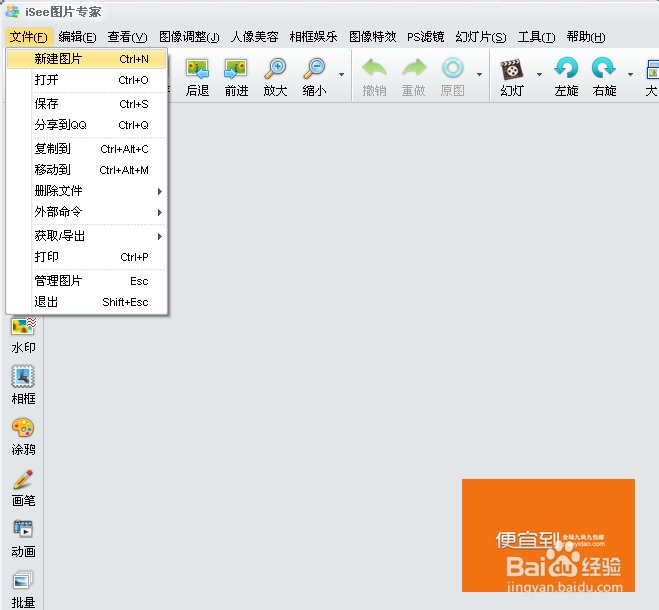The image size is (659, 610).
Task: Choose 打开 in the File menu
Action: (x=87, y=80)
